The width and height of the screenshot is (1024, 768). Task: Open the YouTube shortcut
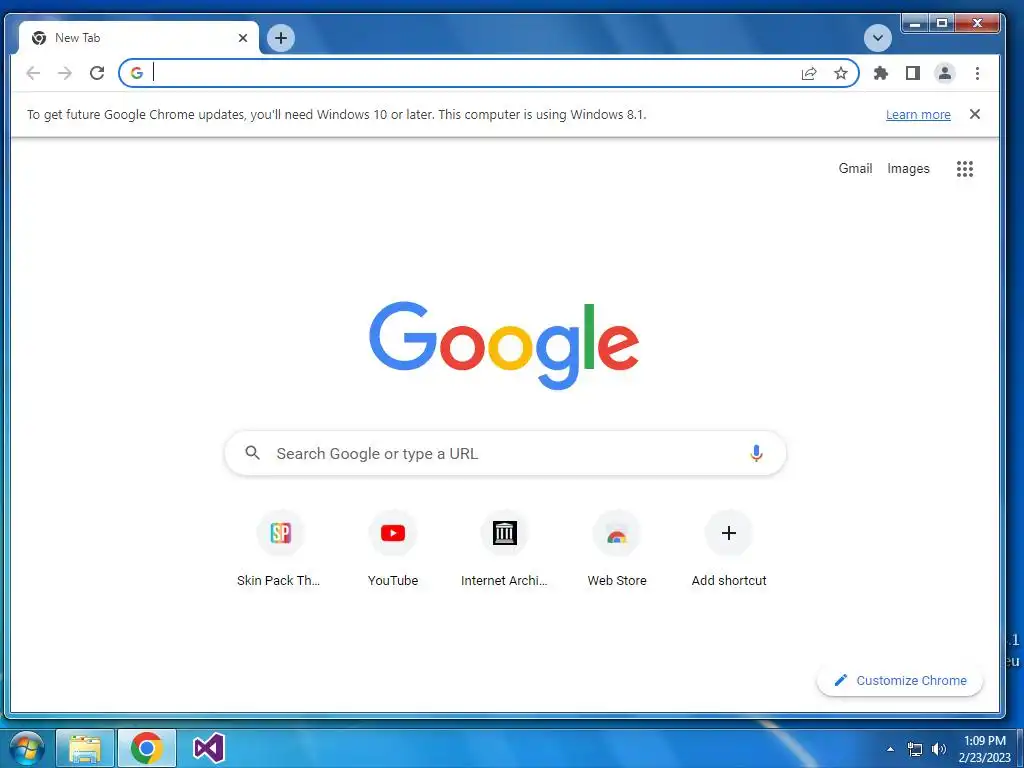392,549
